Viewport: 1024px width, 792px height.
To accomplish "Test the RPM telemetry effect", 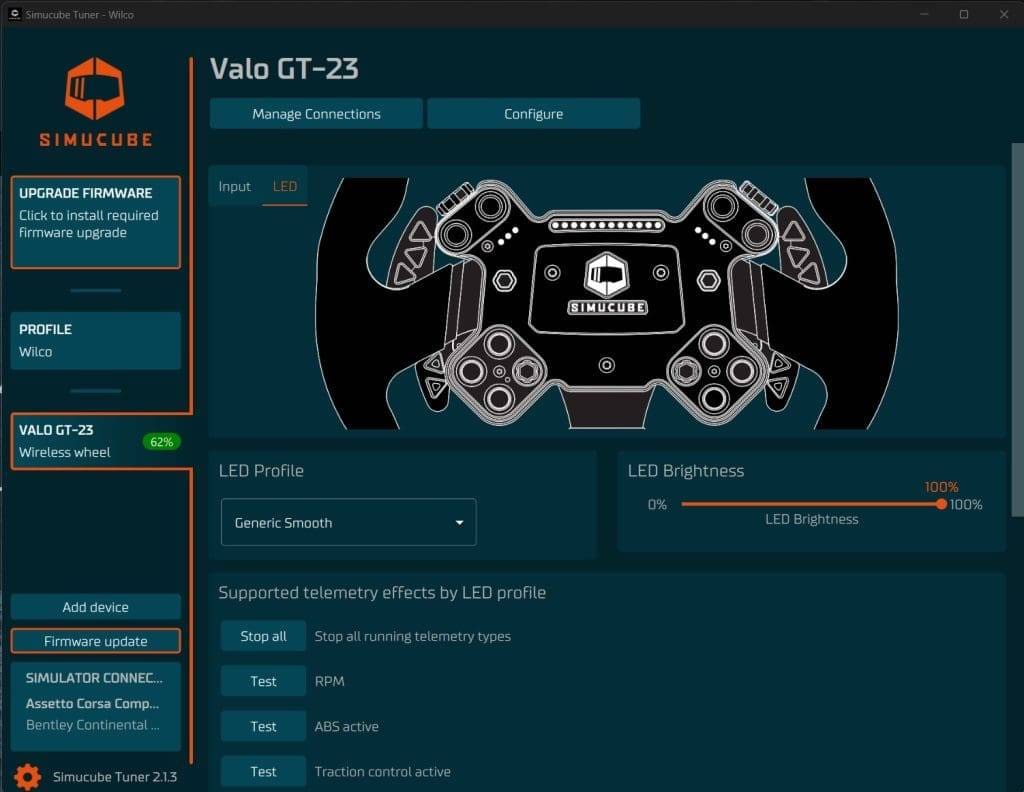I will click(263, 681).
